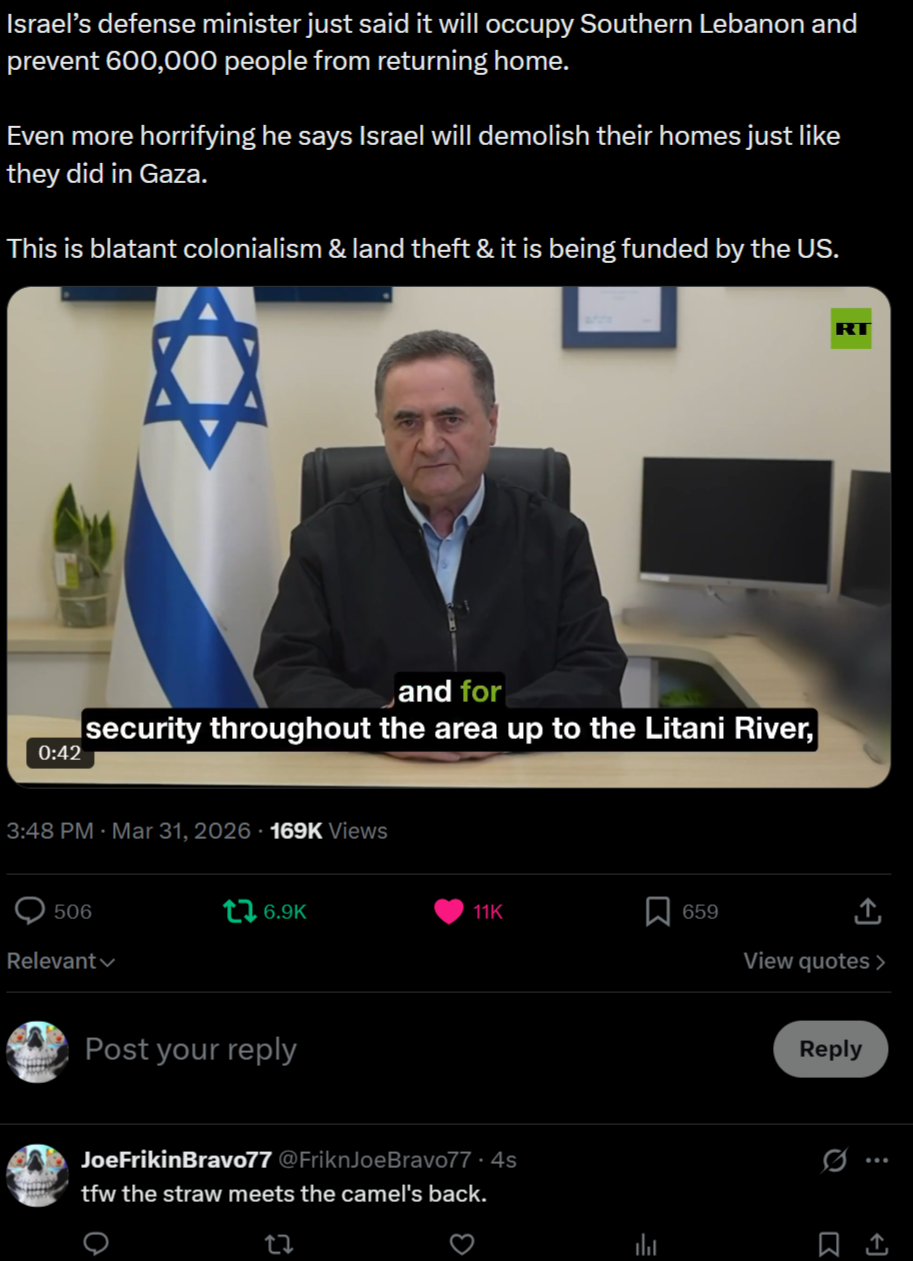Bookmark the JoeFrikinBravo77 reply

pos(829,1244)
